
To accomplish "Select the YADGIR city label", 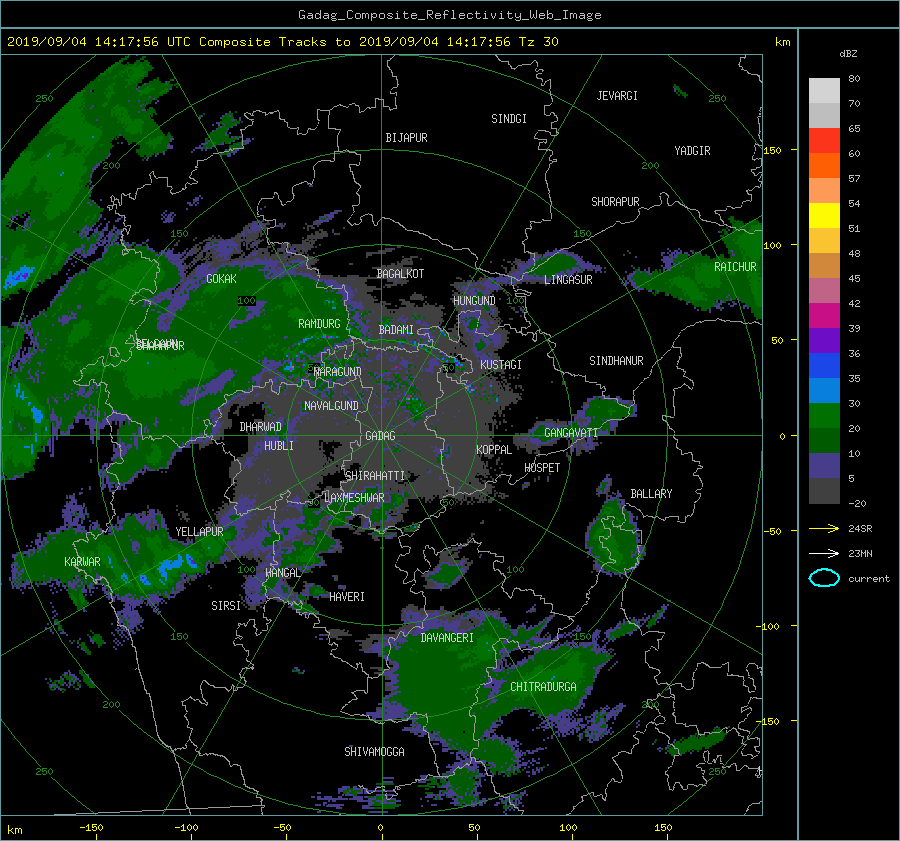I will click(692, 151).
